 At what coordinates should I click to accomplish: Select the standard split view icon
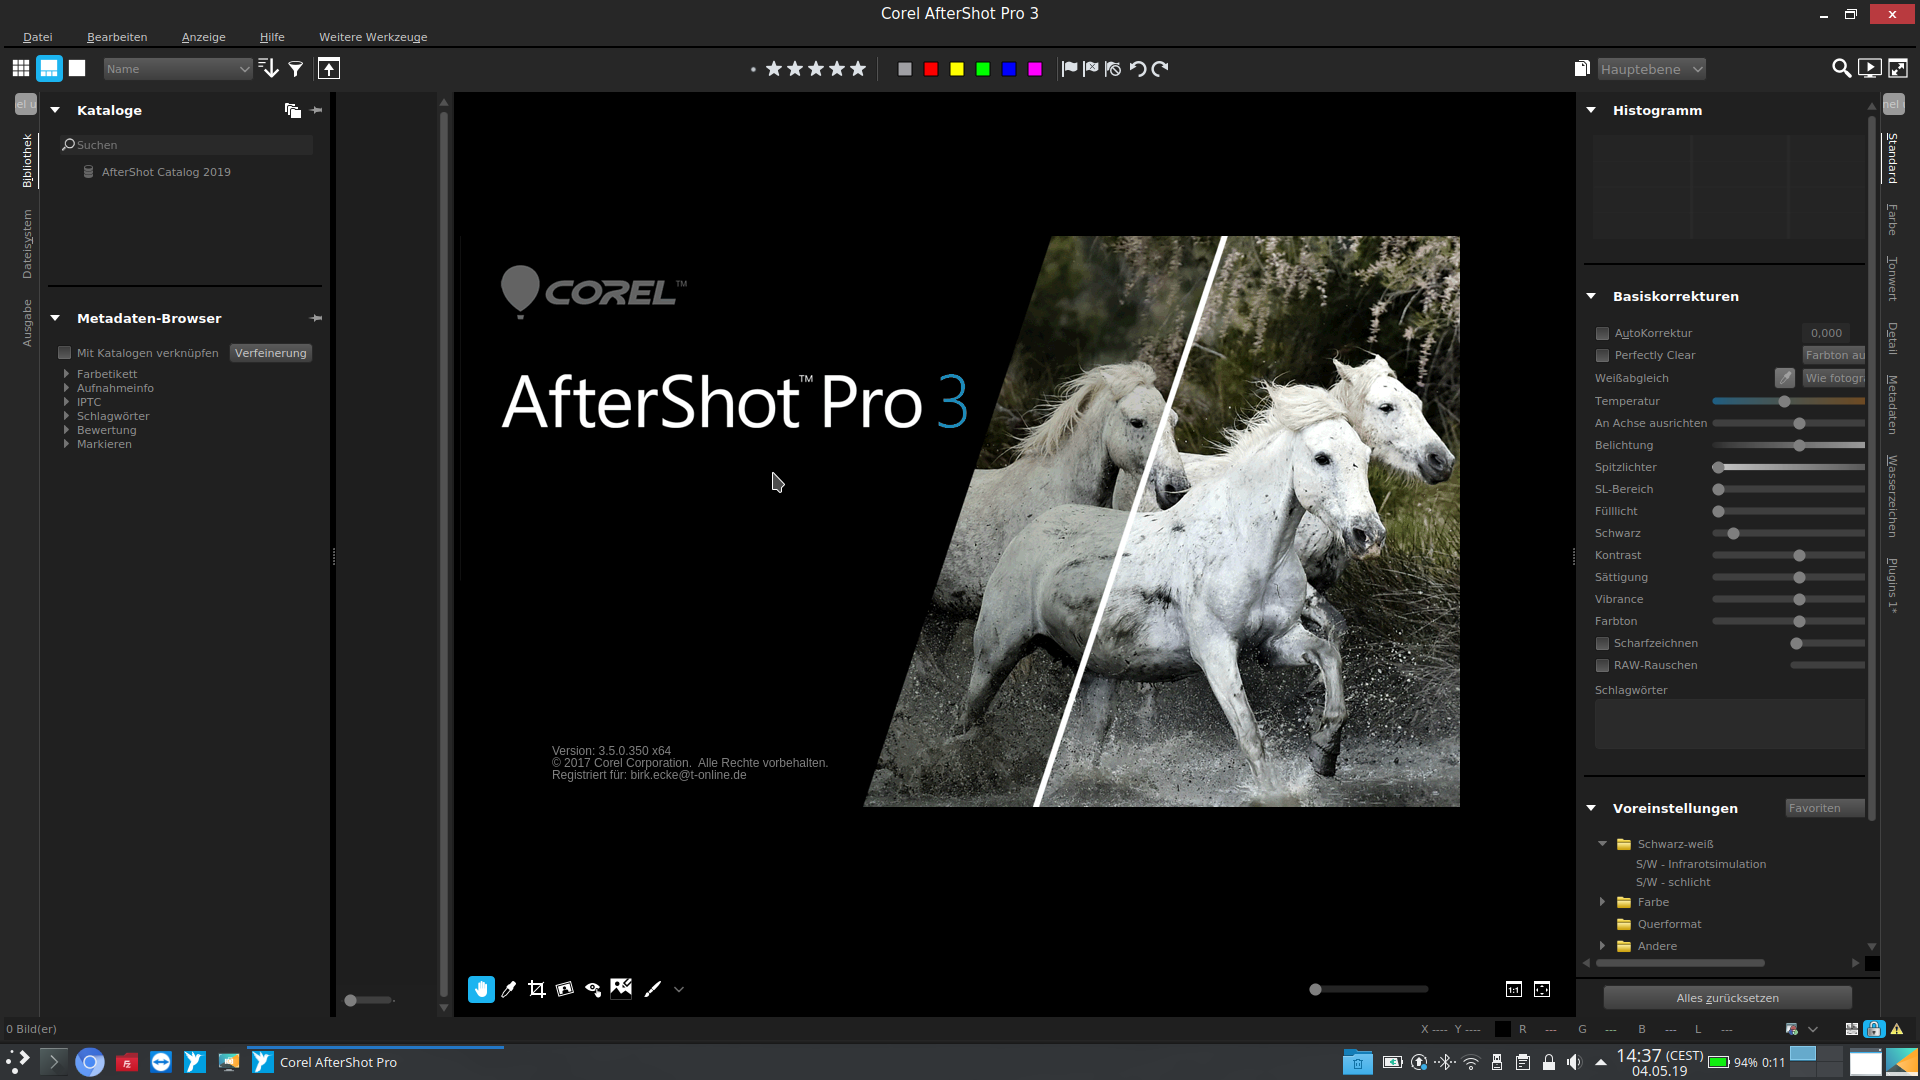click(49, 68)
